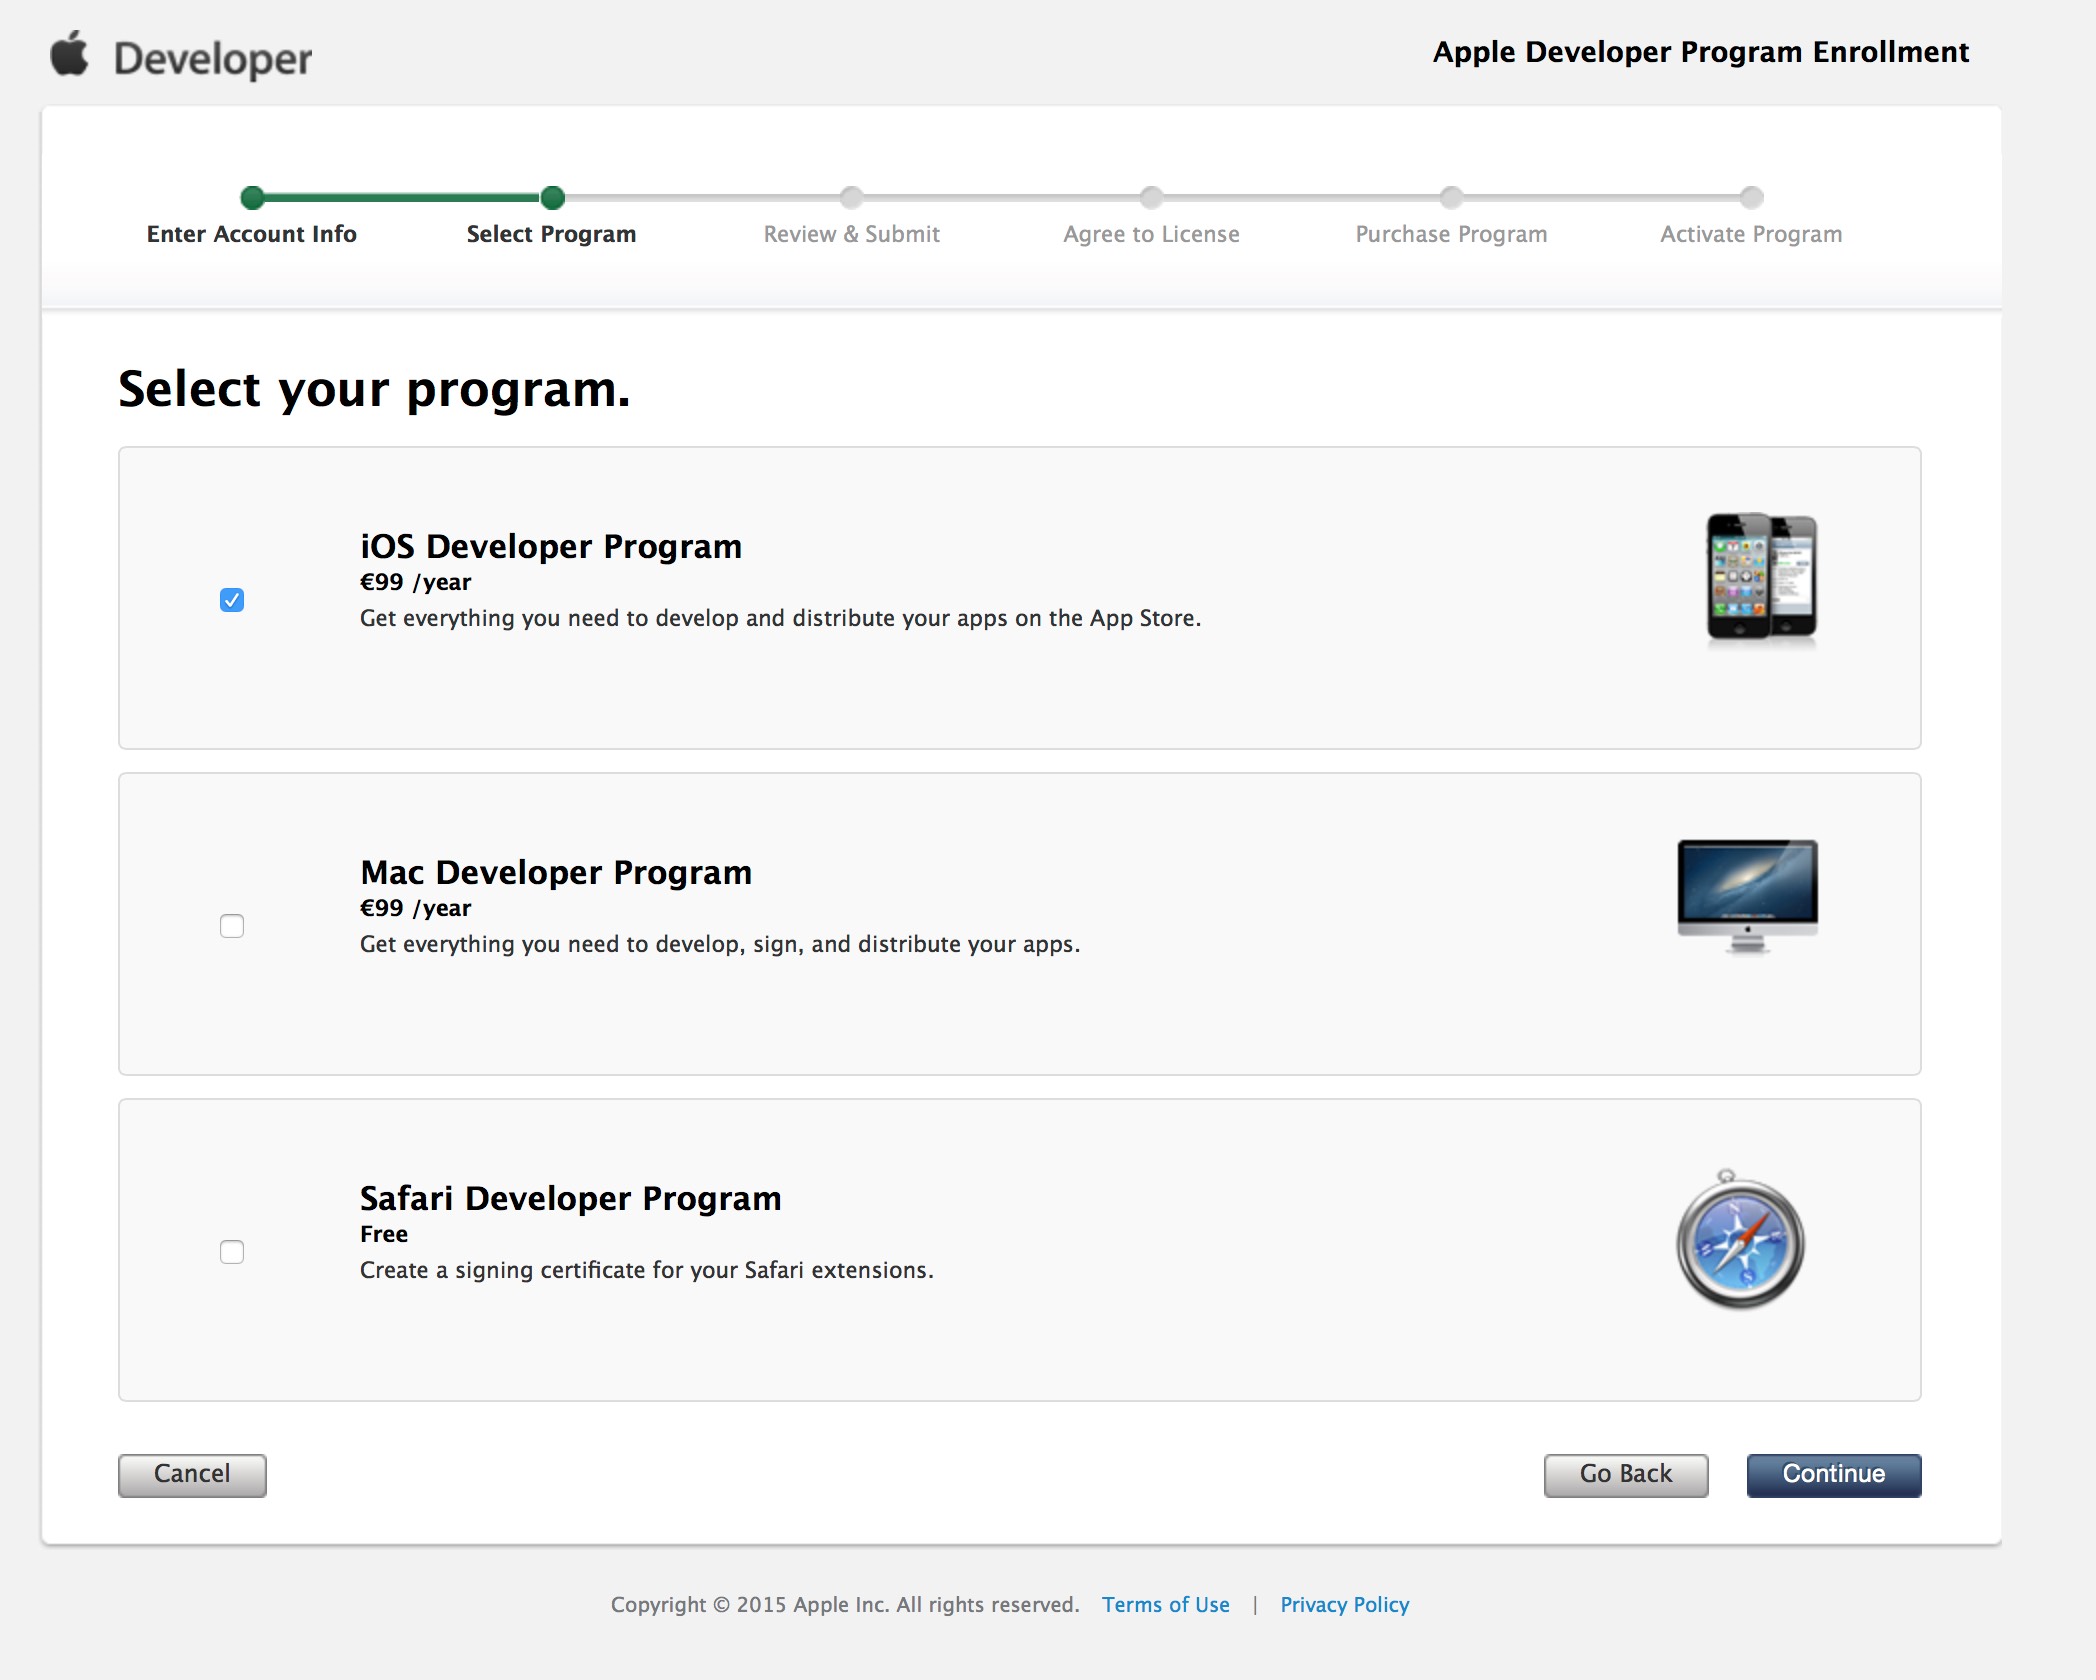Click iOS program €99 /year price
Image resolution: width=2096 pixels, height=1680 pixels.
point(415,582)
